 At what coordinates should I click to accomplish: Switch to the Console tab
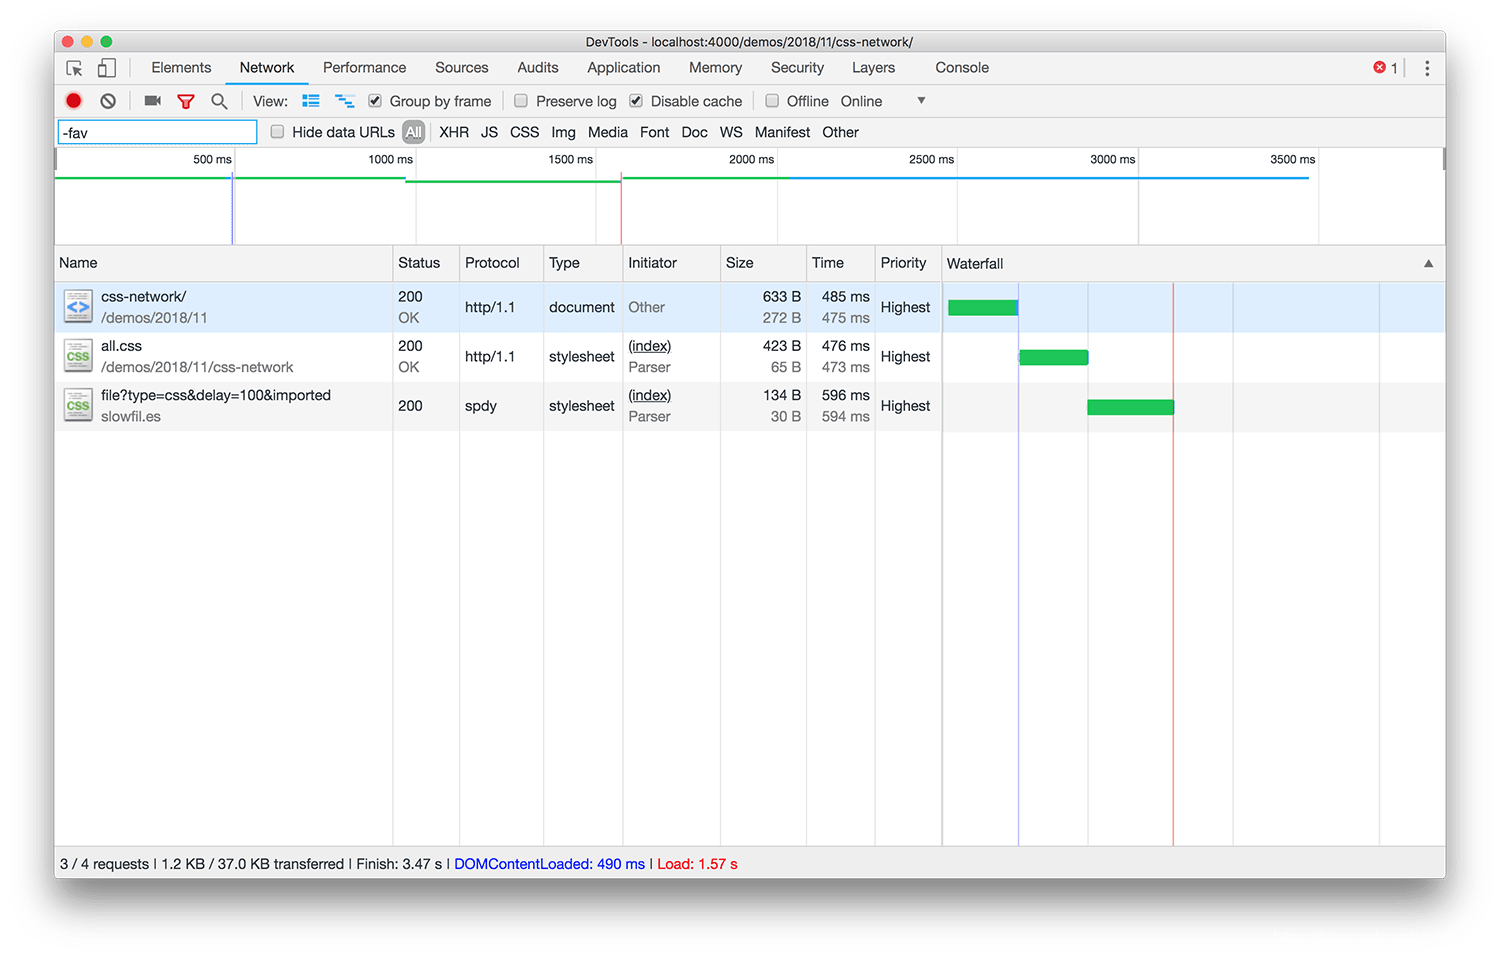tap(962, 68)
